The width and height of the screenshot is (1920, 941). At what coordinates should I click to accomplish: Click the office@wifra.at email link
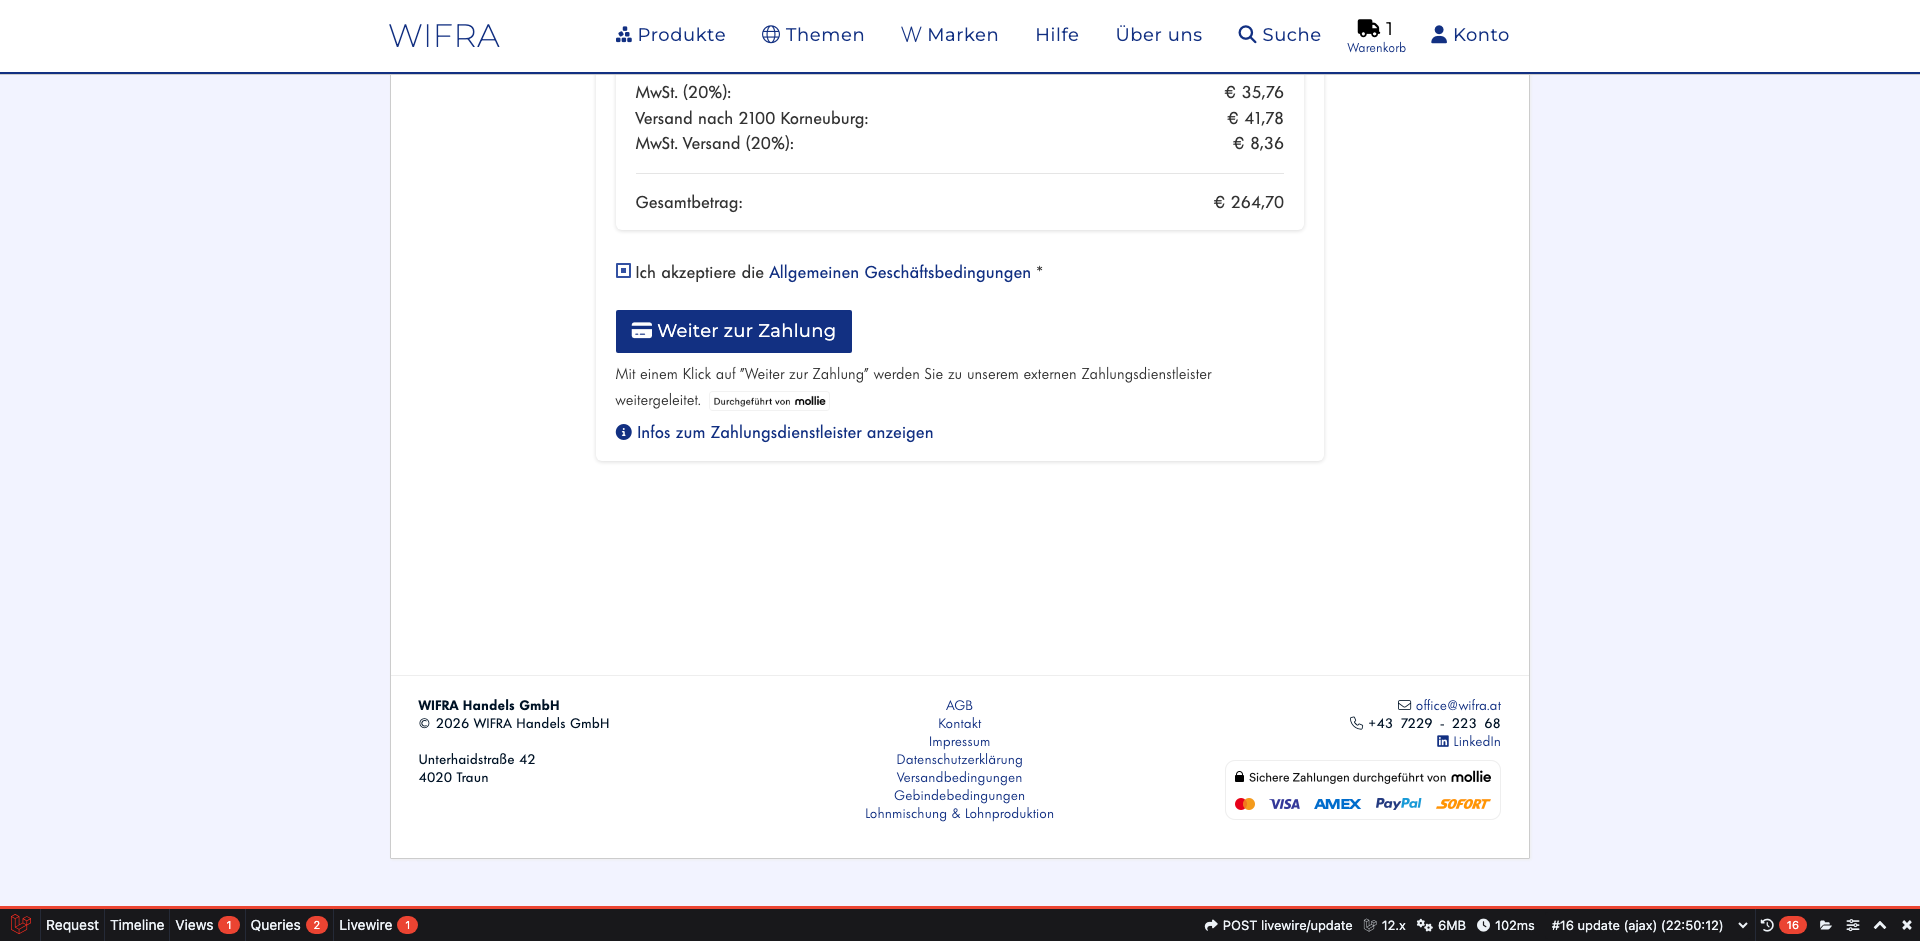click(1457, 705)
